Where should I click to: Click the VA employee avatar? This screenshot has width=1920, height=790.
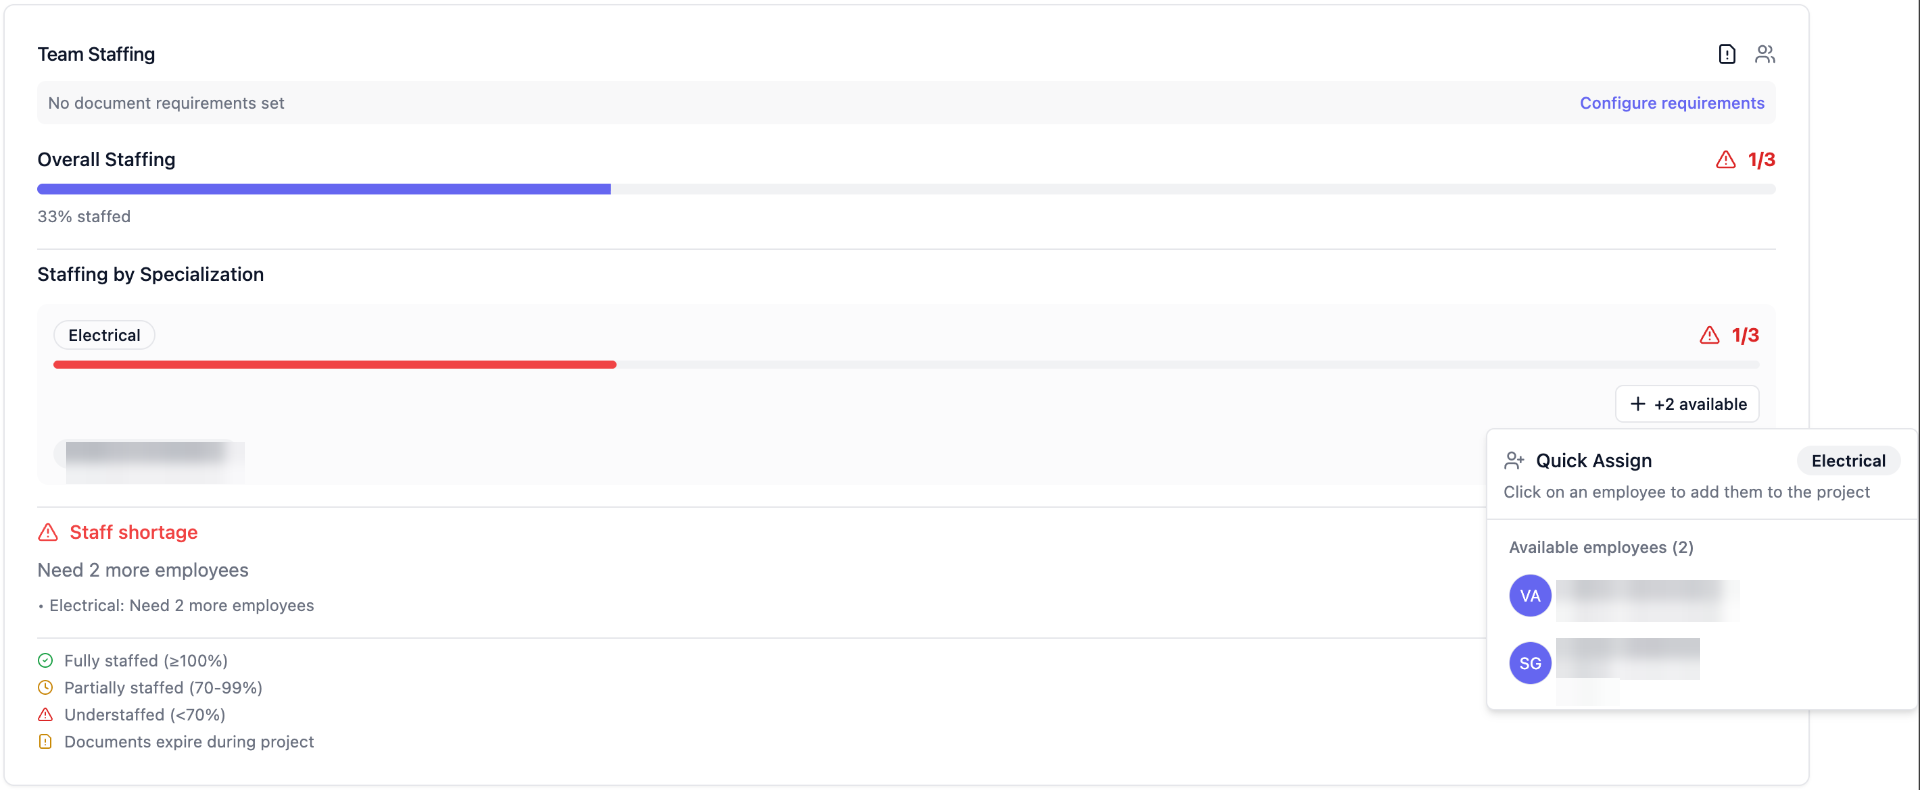pyautogui.click(x=1530, y=596)
